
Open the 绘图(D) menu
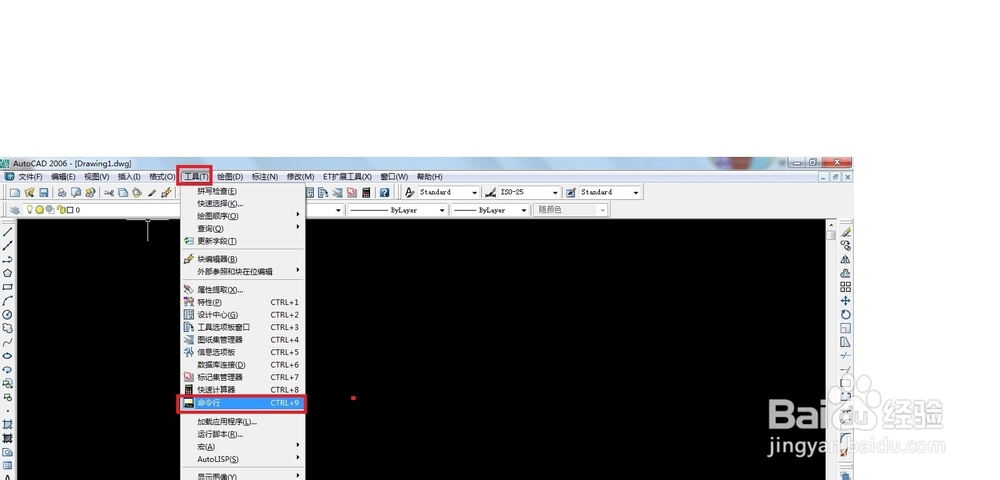click(x=230, y=177)
